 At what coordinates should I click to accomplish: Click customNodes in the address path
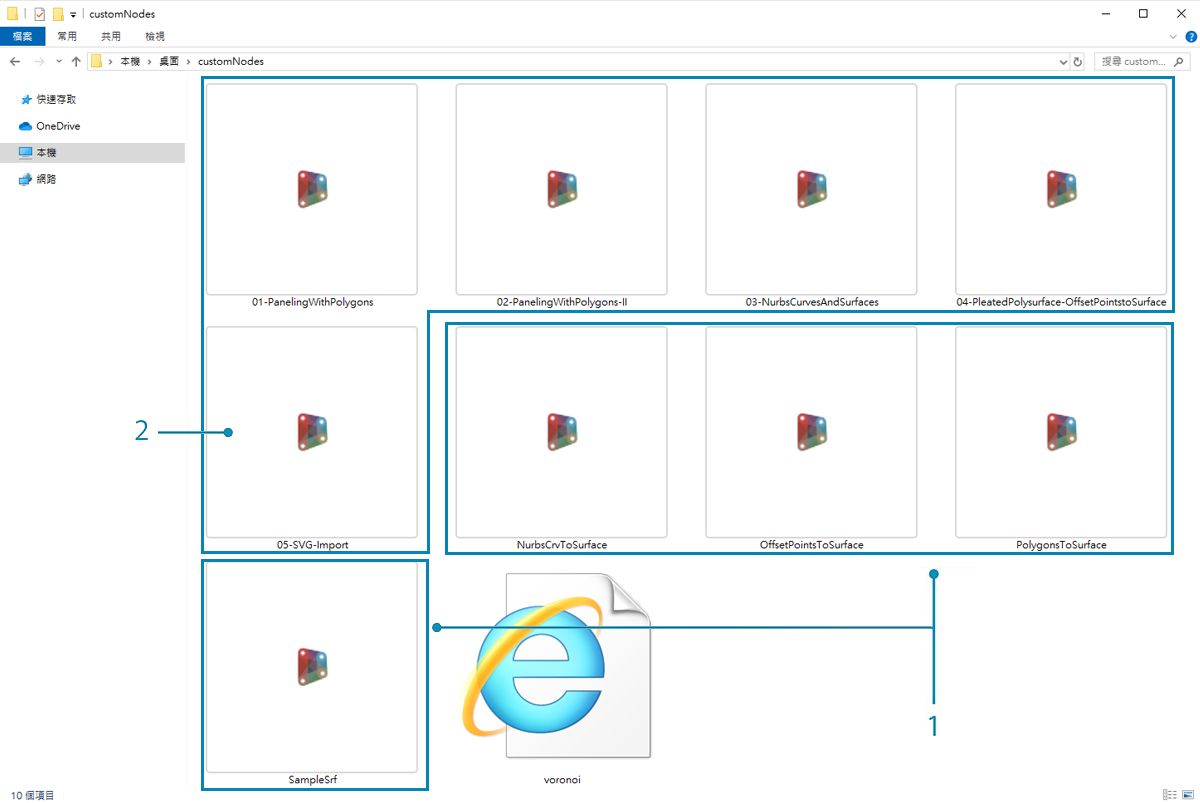tap(231, 61)
